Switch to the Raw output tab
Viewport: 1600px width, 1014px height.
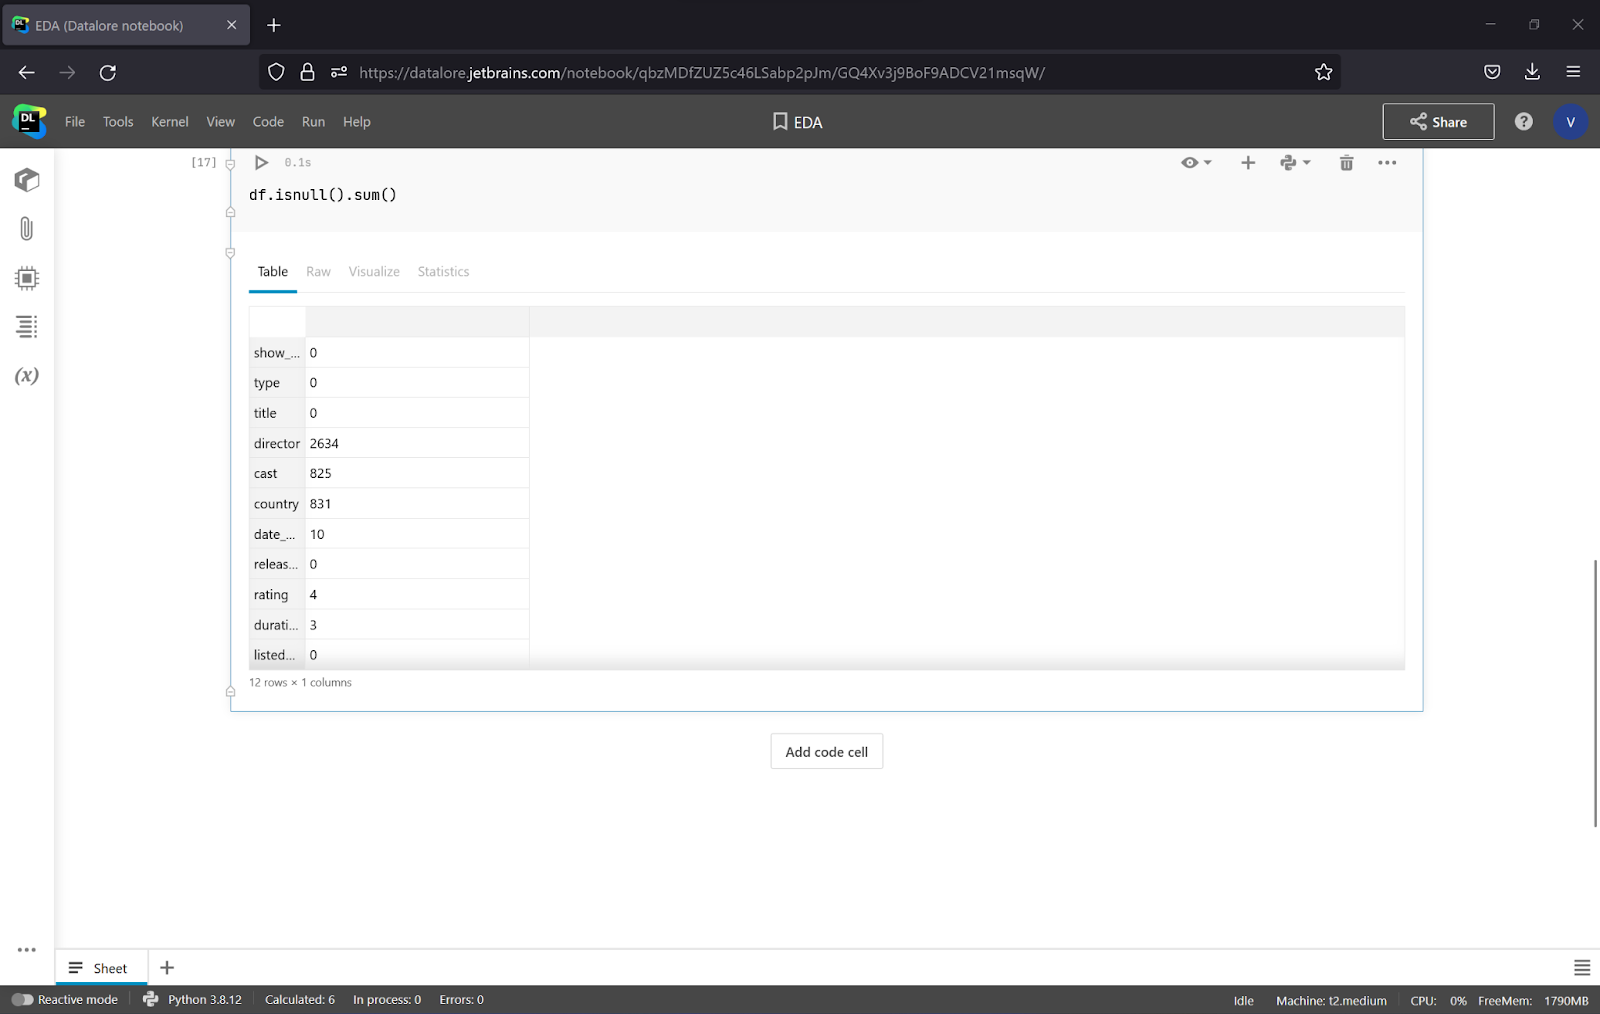click(318, 271)
